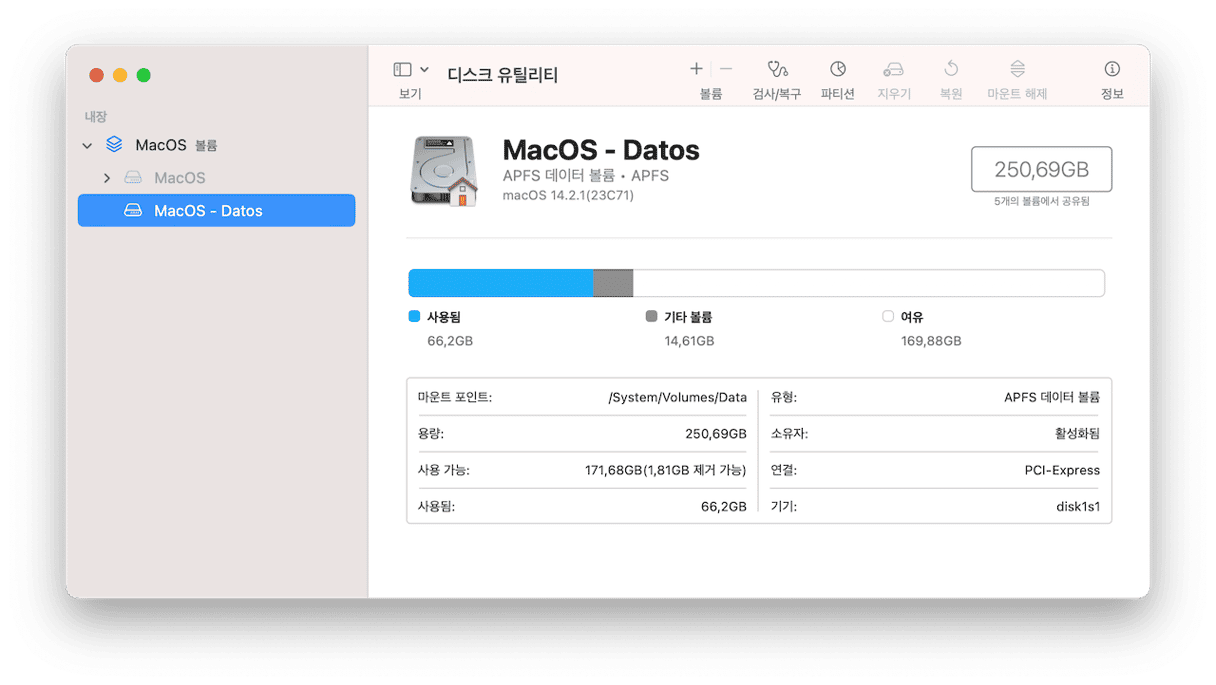Click the 내장 sidebar section header
The width and height of the screenshot is (1216, 685).
[x=96, y=117]
